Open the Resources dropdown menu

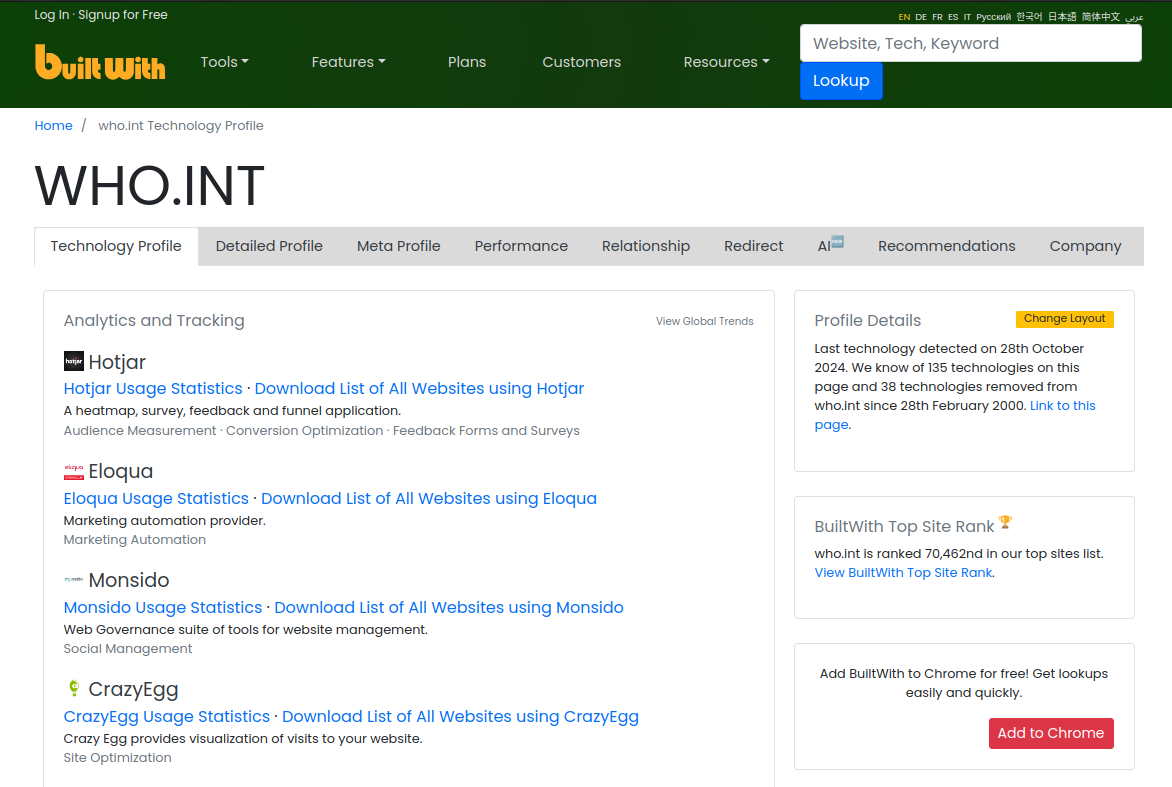726,62
